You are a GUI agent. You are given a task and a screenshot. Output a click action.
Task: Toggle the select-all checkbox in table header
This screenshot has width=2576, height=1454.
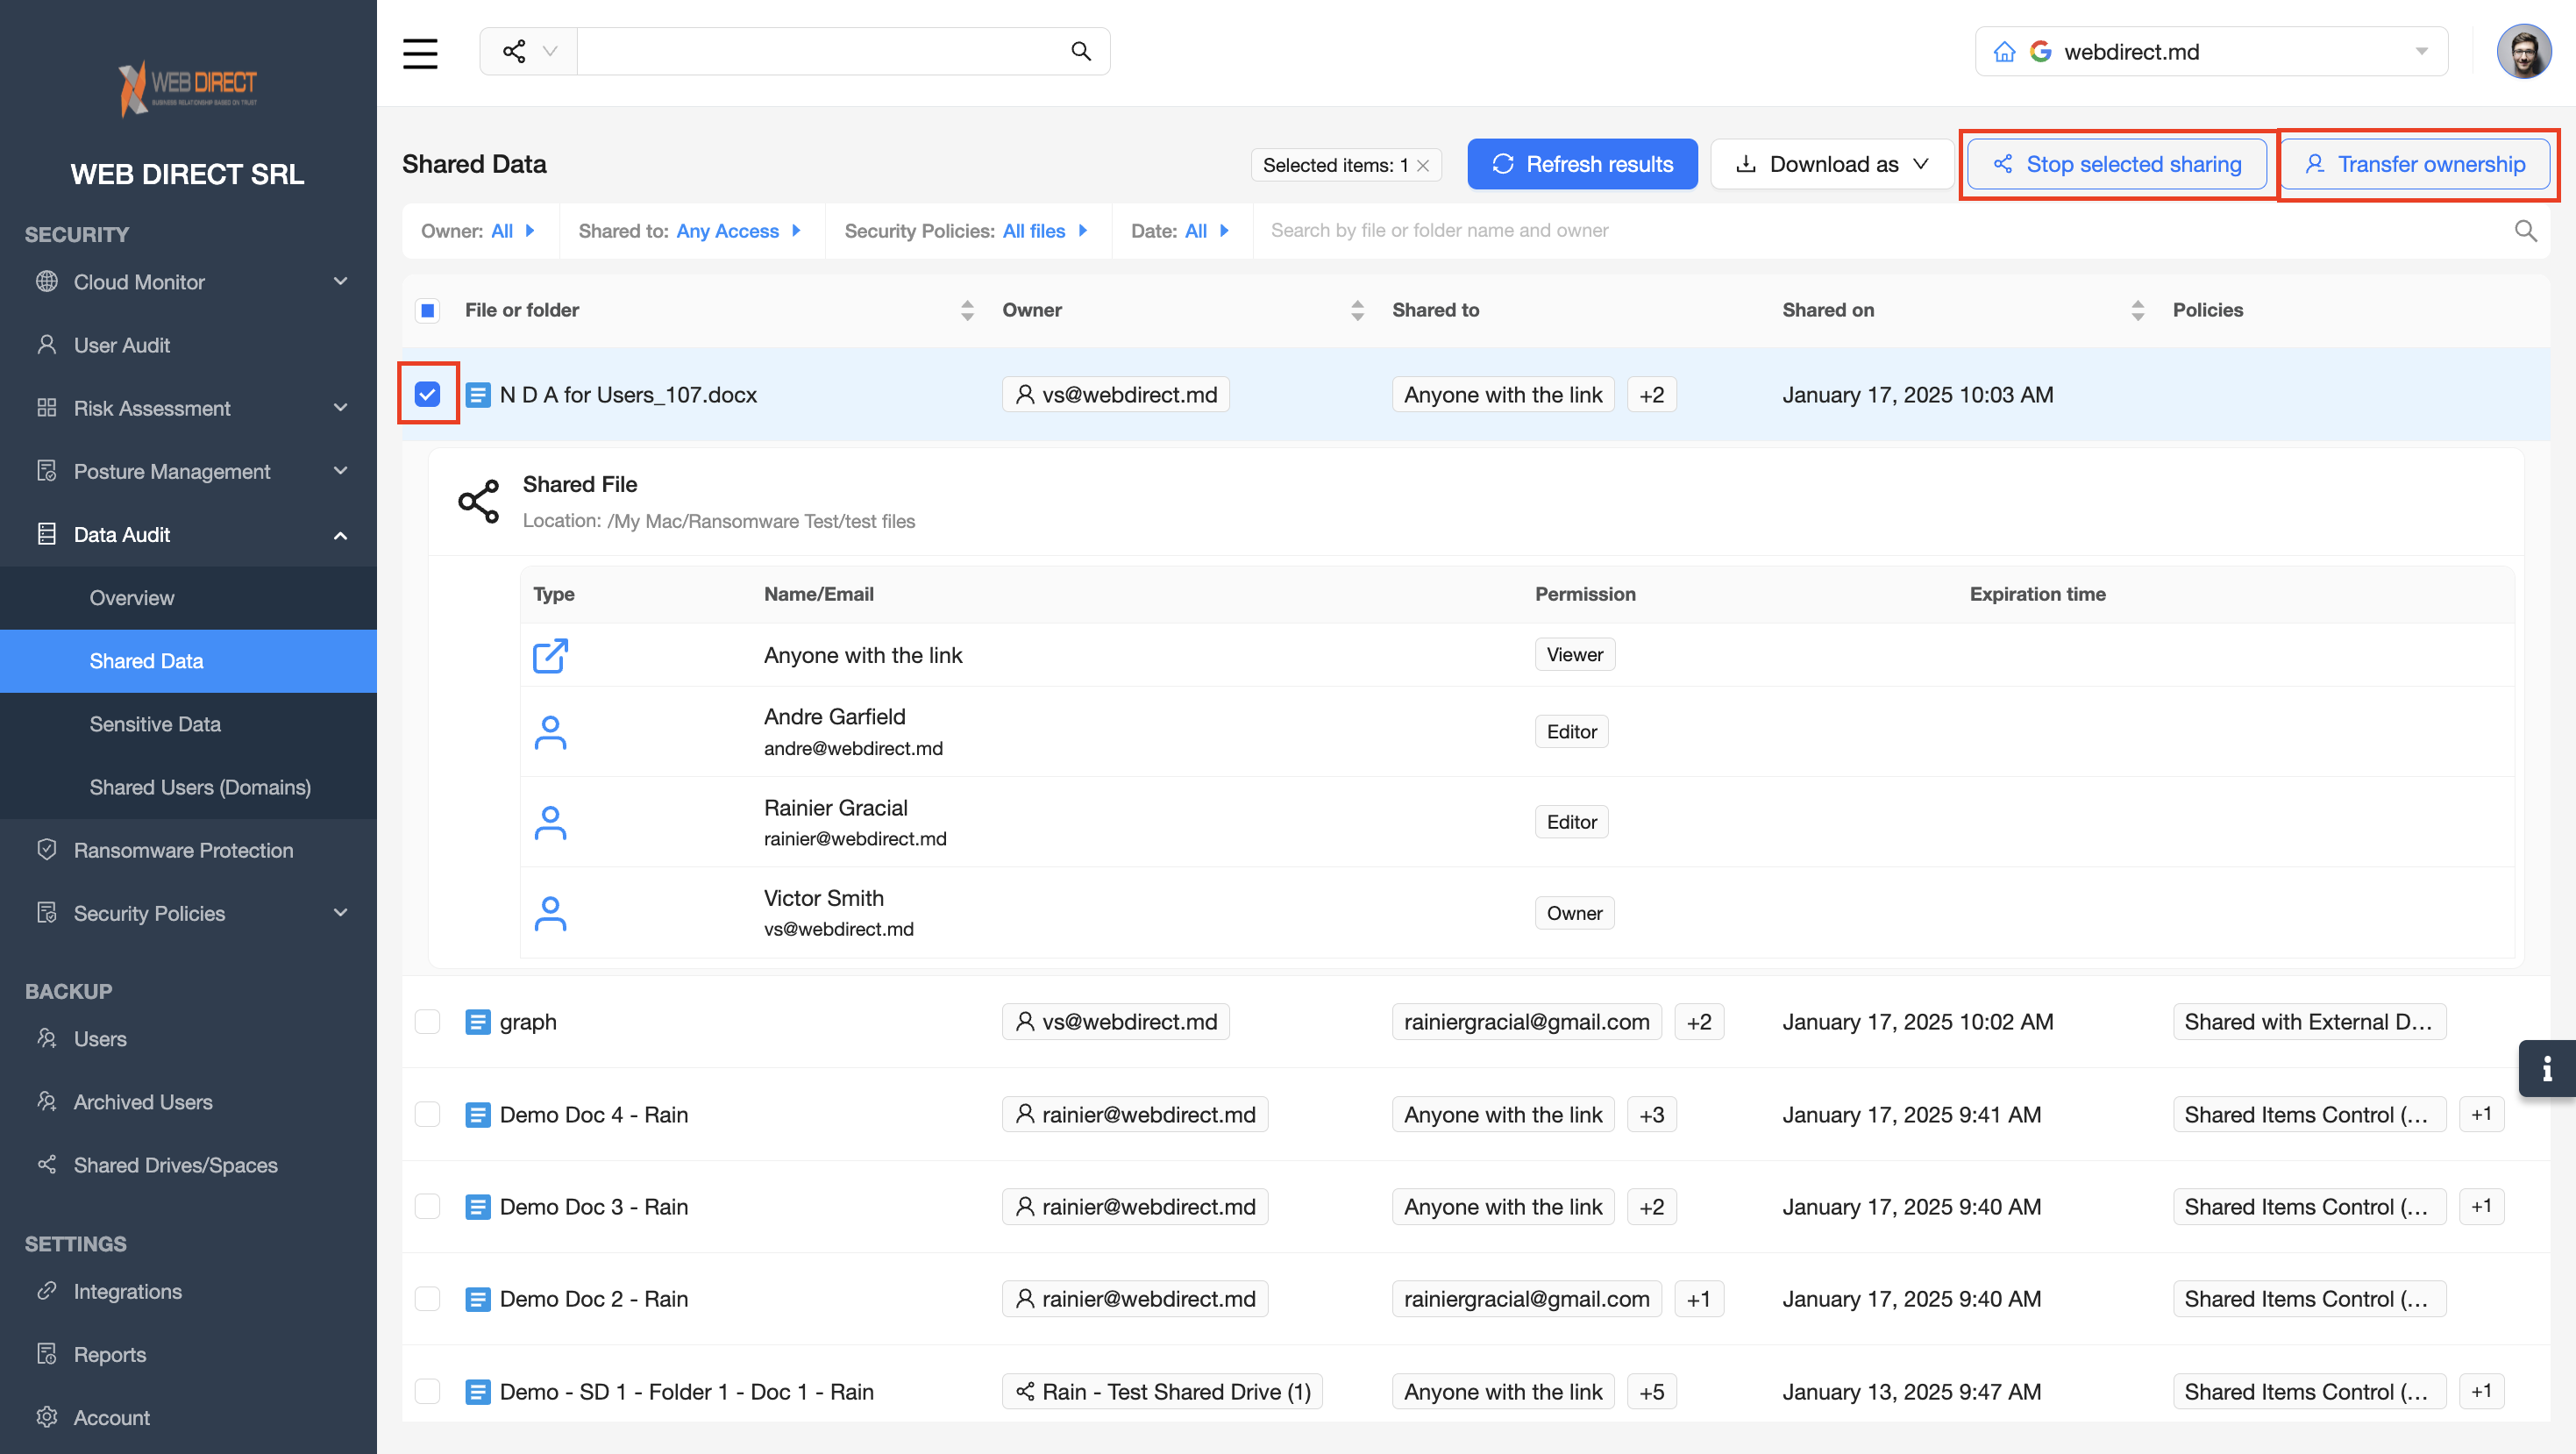(428, 310)
